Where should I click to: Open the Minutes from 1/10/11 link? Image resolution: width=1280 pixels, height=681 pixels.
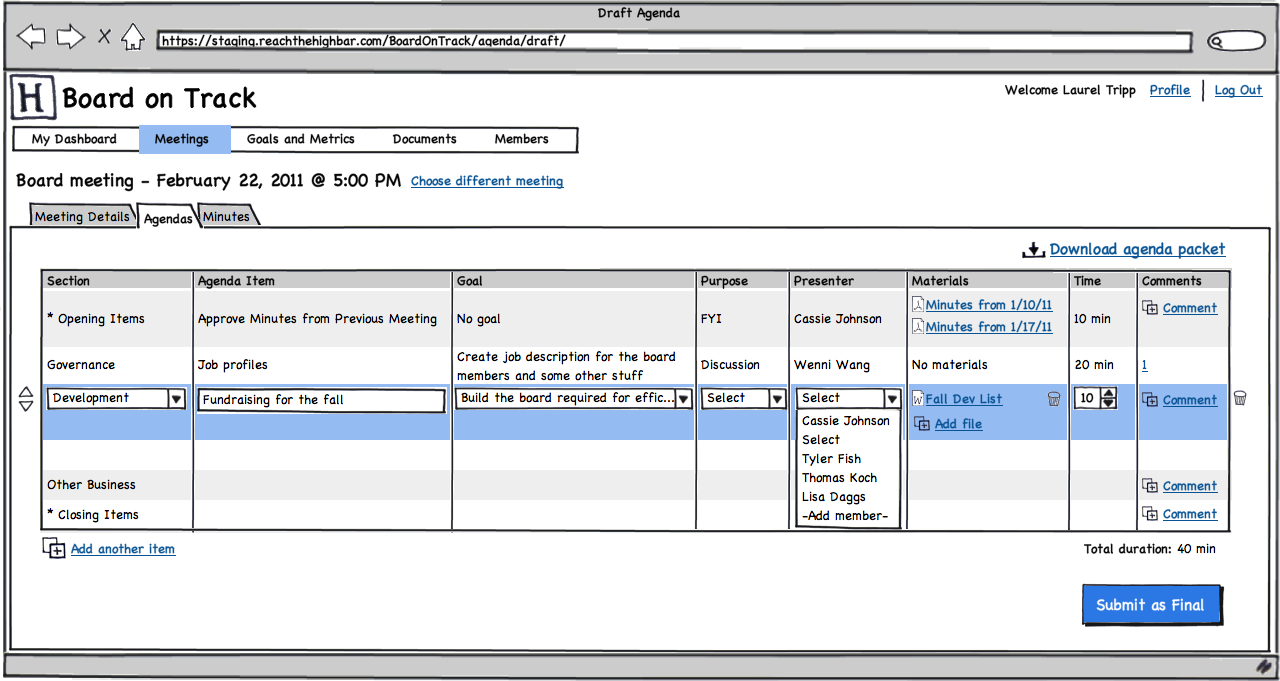[x=989, y=305]
